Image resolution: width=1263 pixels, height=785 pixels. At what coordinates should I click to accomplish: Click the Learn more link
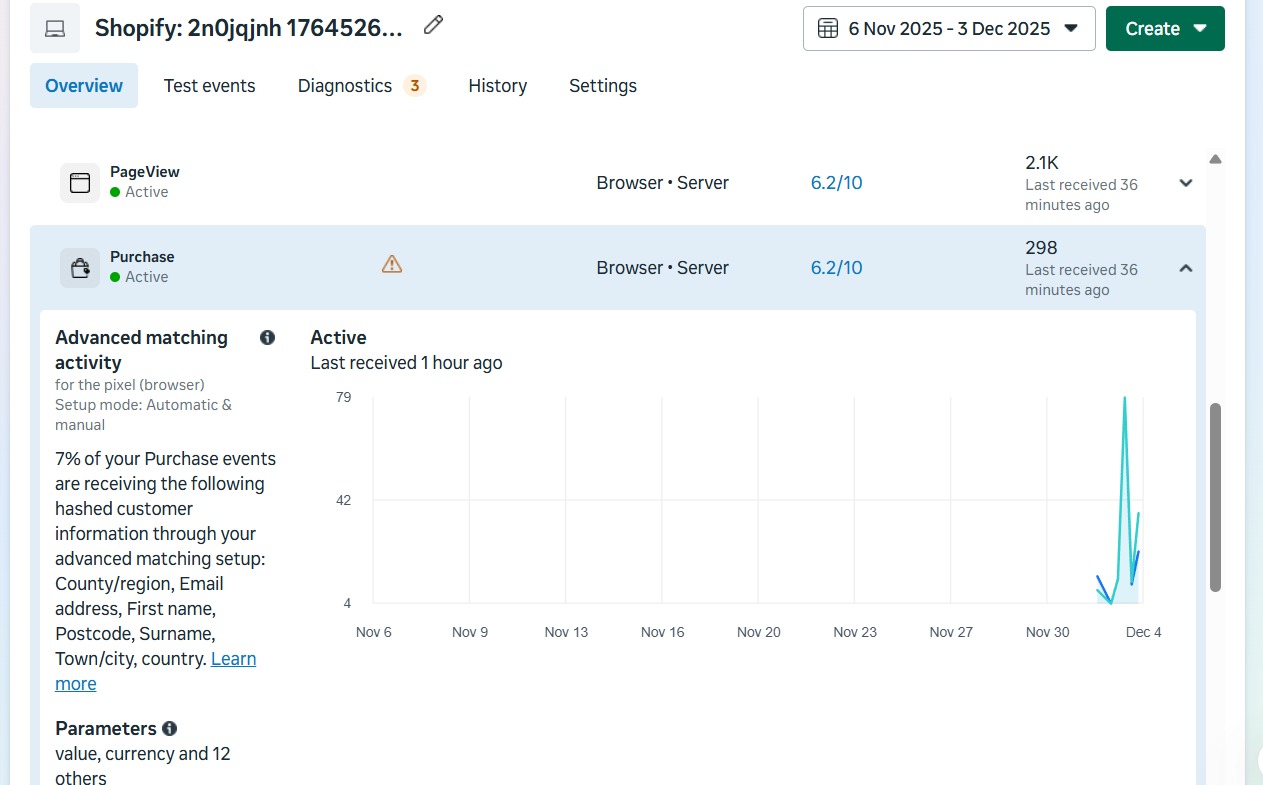pos(233,659)
